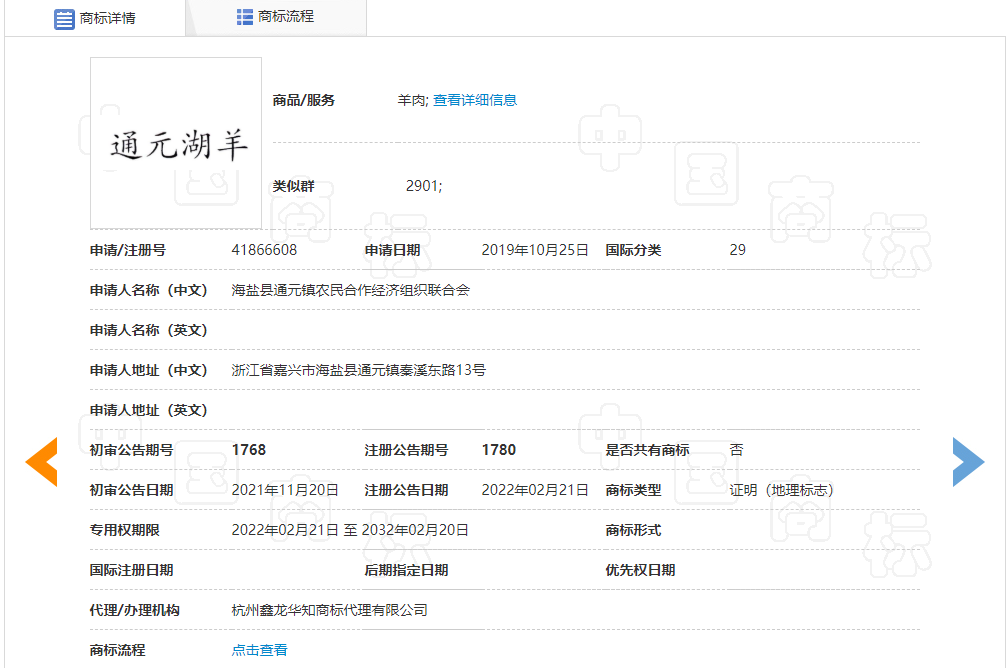1008x668 pixels.
Task: Click the 初审公告期号 label
Action: click(131, 450)
